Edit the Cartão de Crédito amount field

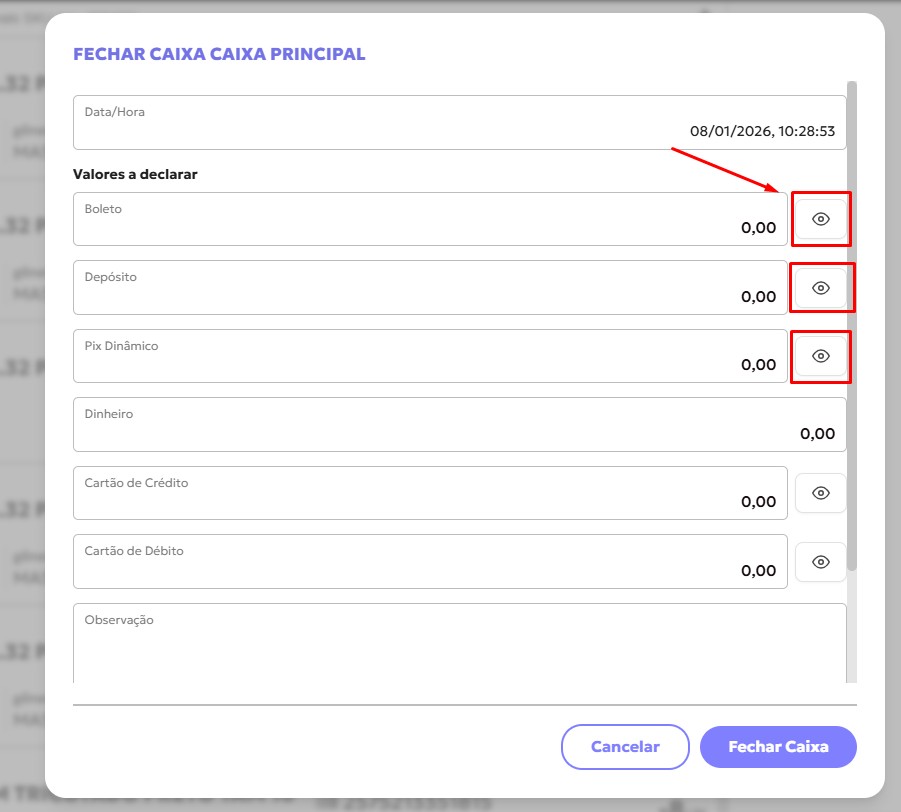tap(430, 494)
